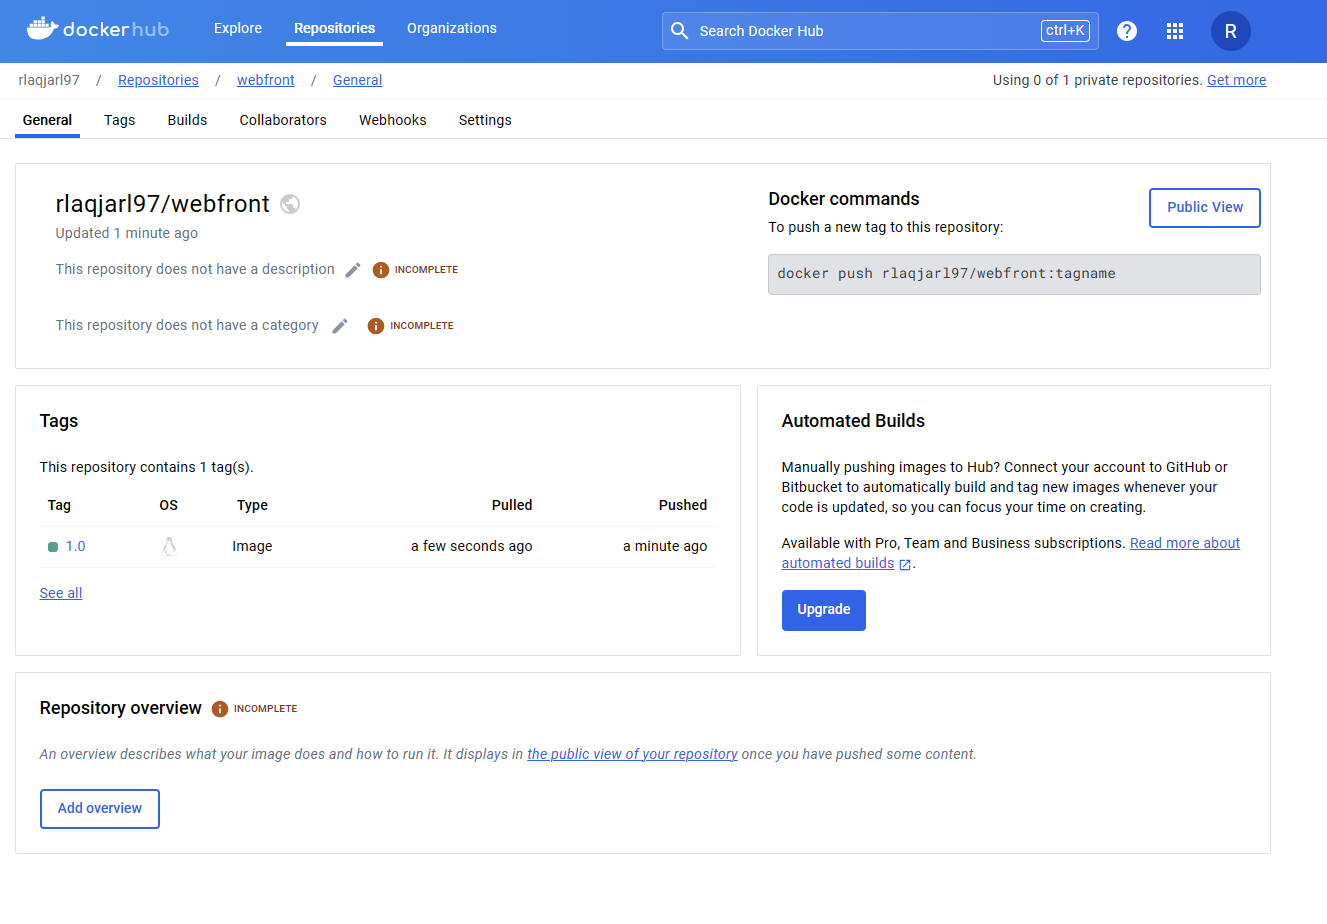Click the green status dot for tag 1.0
The height and width of the screenshot is (924, 1327).
tap(53, 547)
